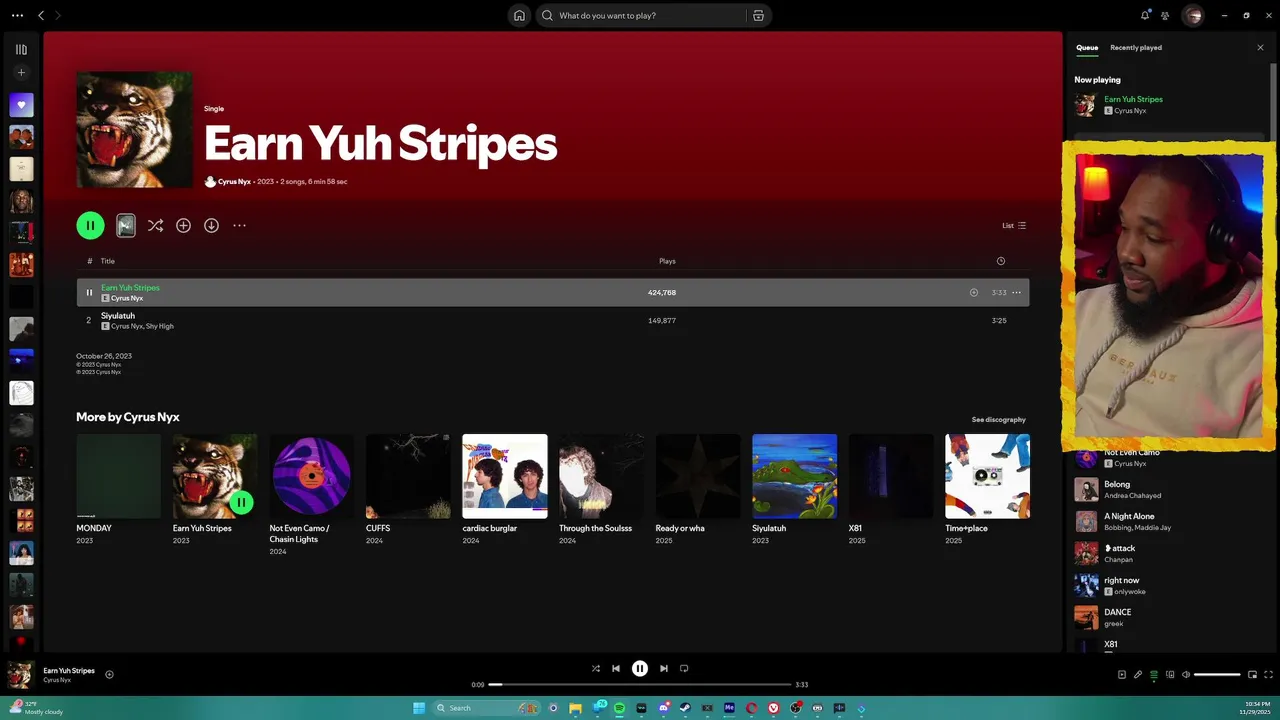Click the Cyrus Nyx artist link in header
Image resolution: width=1280 pixels, height=720 pixels.
click(234, 182)
